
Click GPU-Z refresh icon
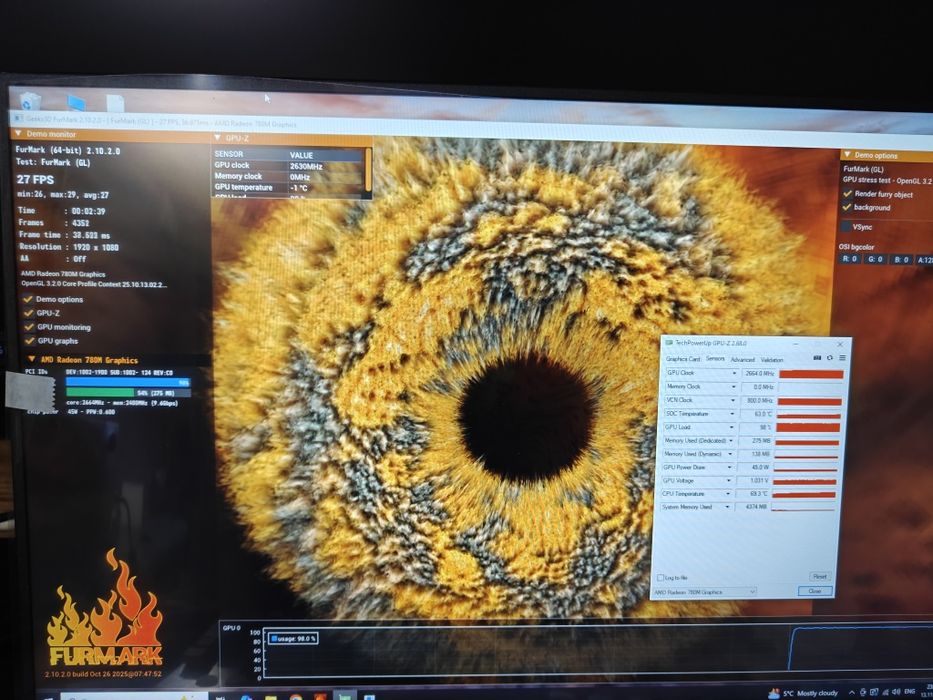[829, 358]
